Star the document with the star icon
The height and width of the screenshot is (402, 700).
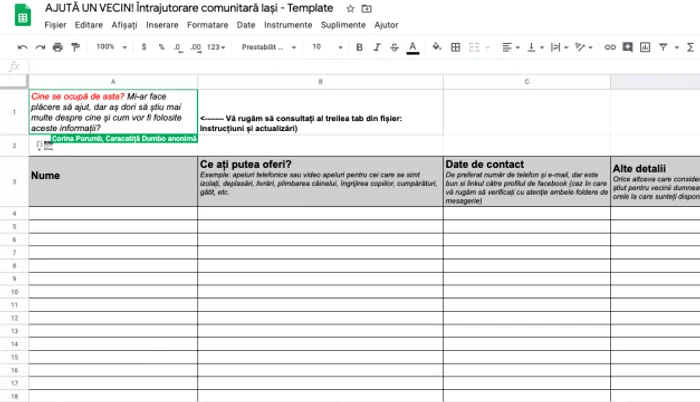pyautogui.click(x=350, y=8)
